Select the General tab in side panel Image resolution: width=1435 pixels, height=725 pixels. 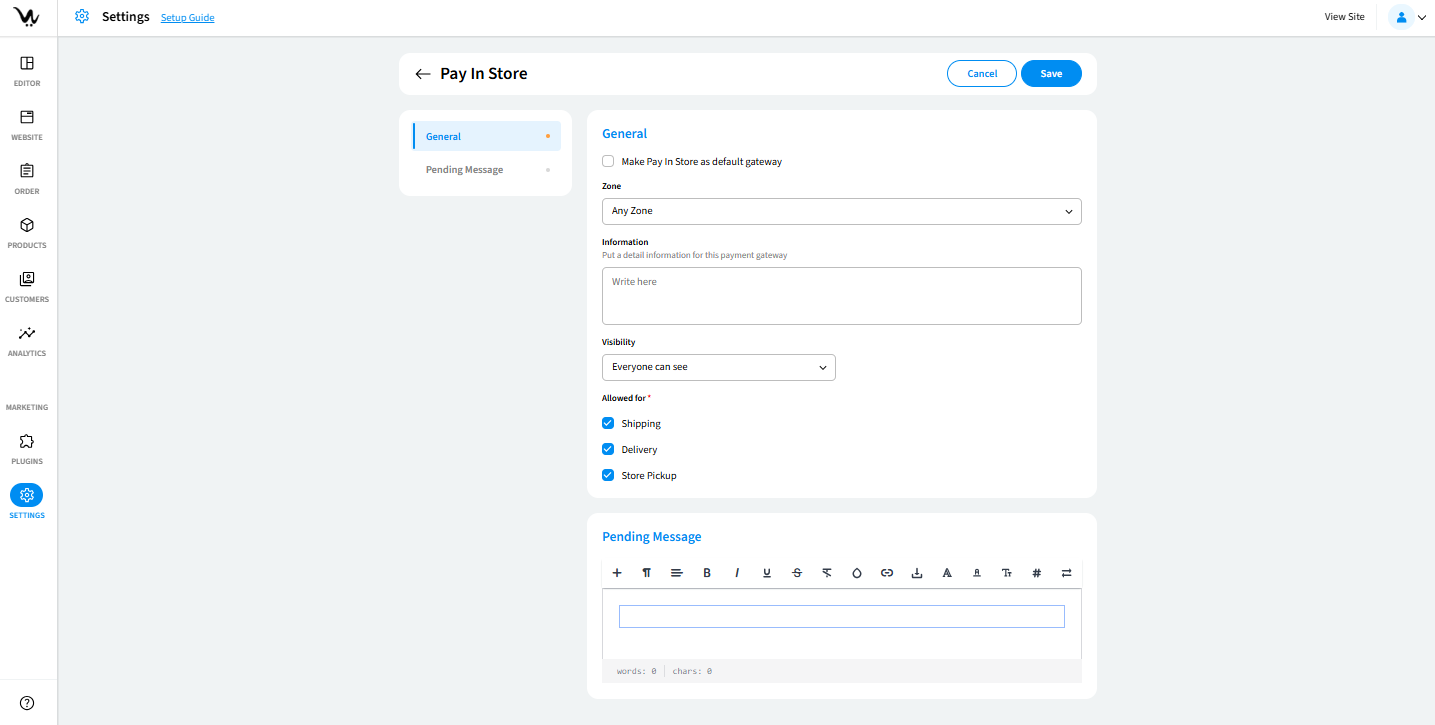pos(444,137)
